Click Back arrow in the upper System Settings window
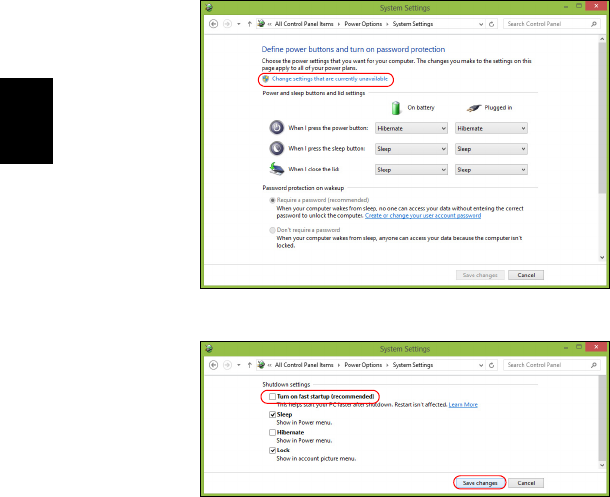 click(x=213, y=24)
